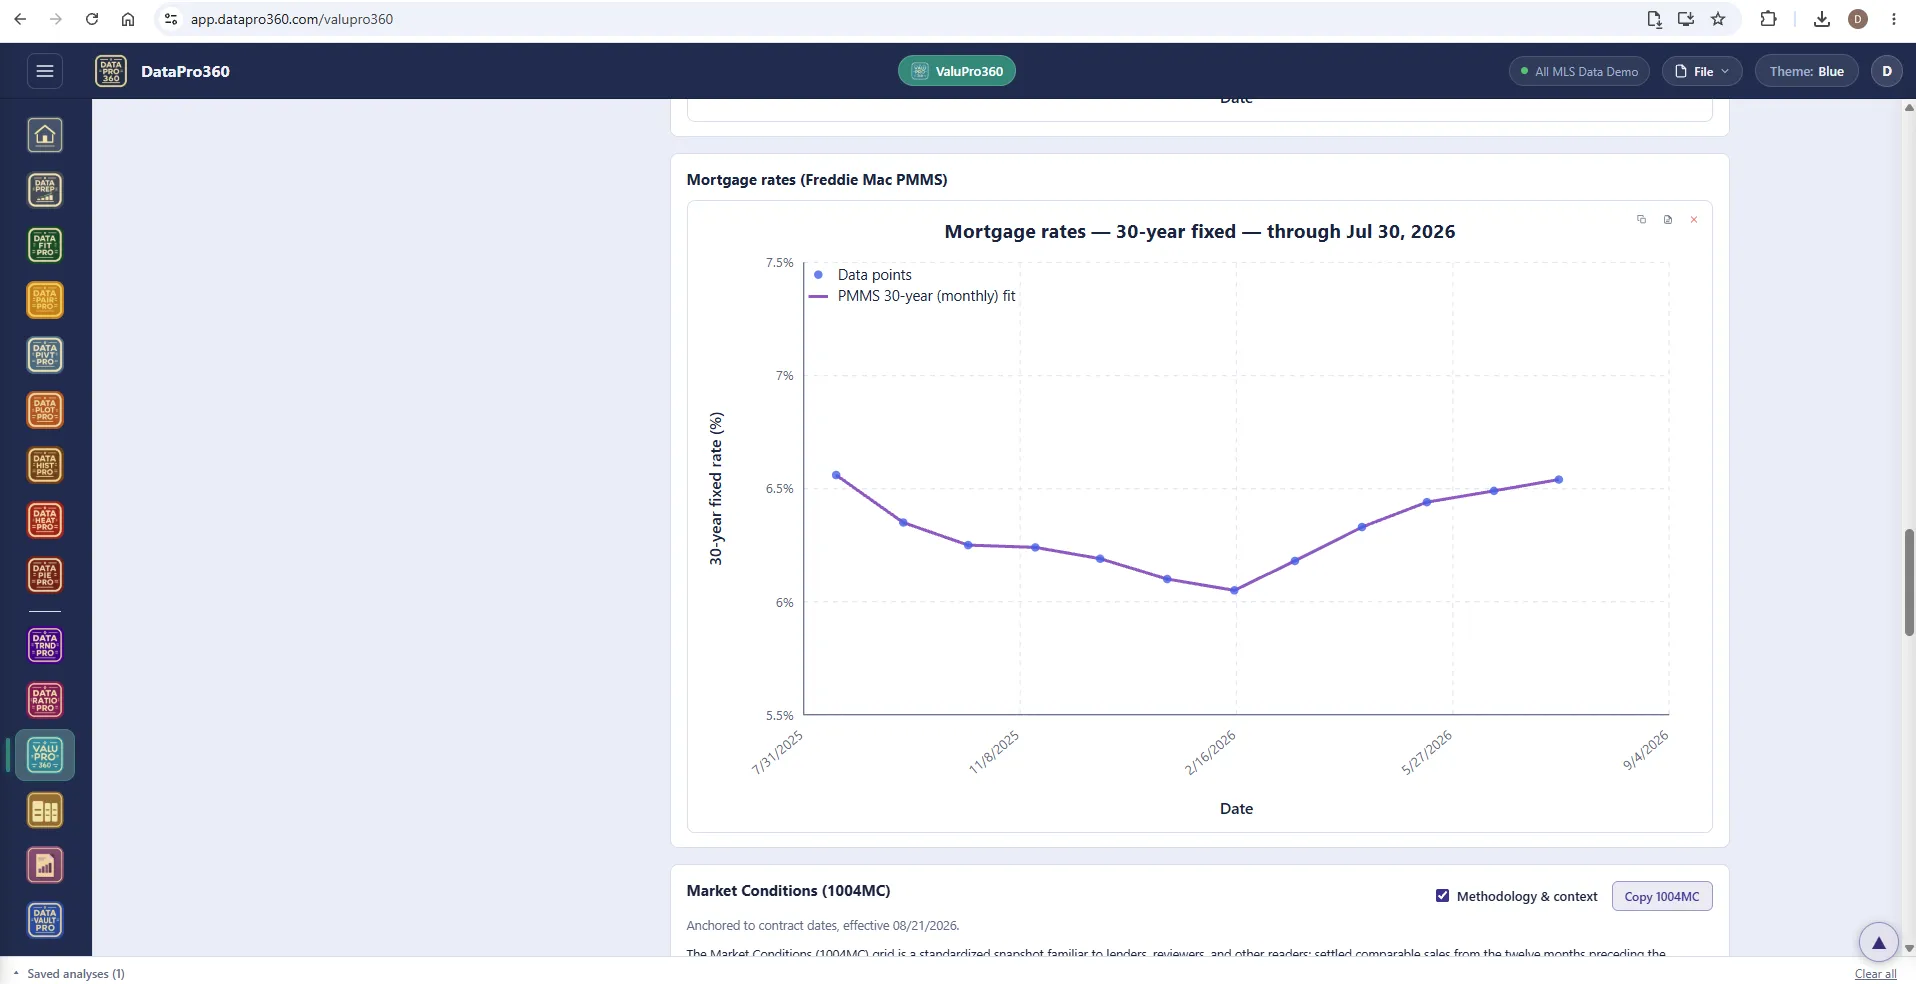1916x984 pixels.
Task: Open the Theme: Blue selector
Action: [1806, 71]
